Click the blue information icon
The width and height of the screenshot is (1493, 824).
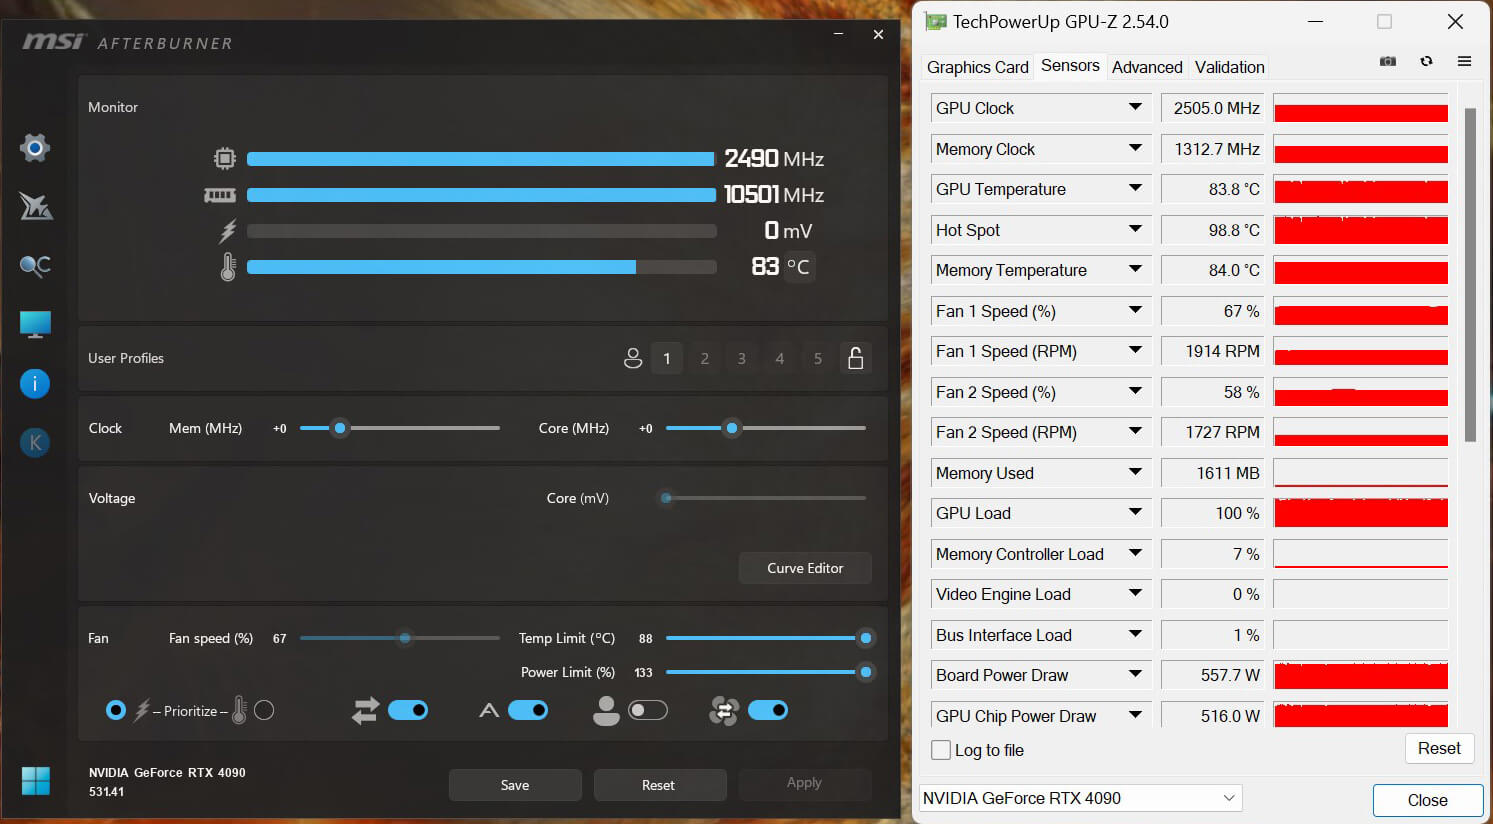[x=35, y=384]
